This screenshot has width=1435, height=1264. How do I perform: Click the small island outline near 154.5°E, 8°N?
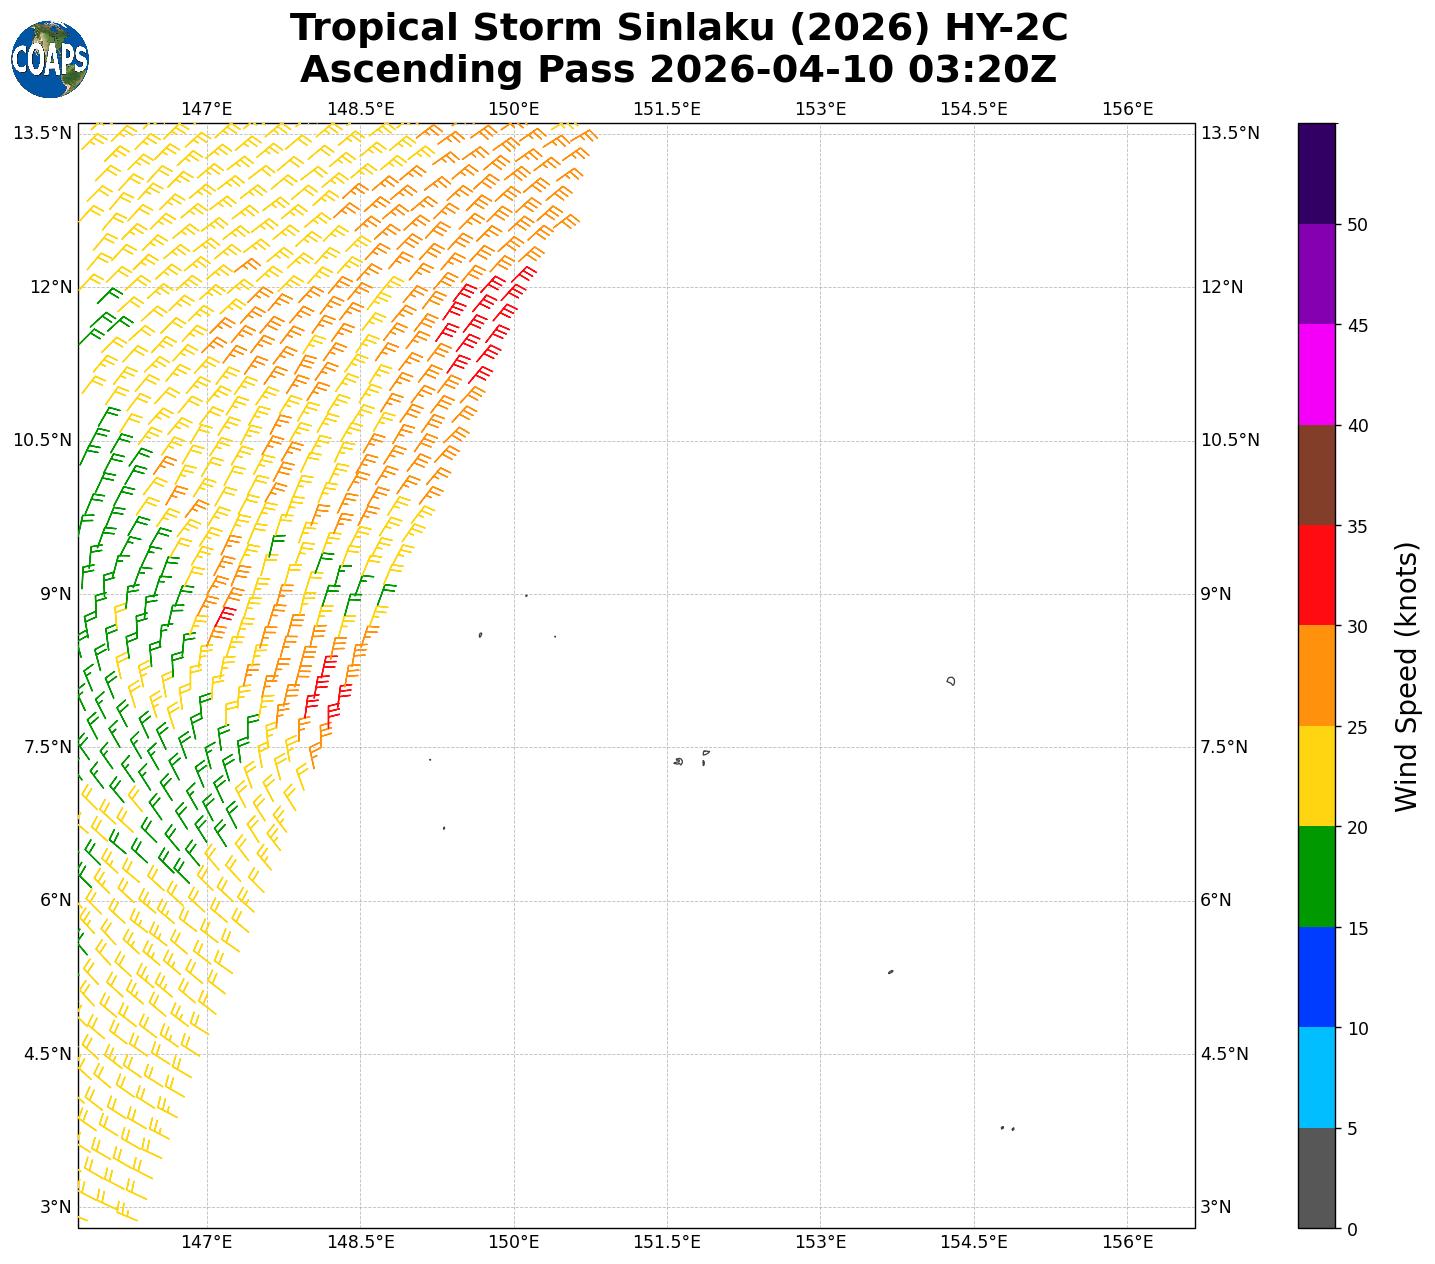click(950, 681)
